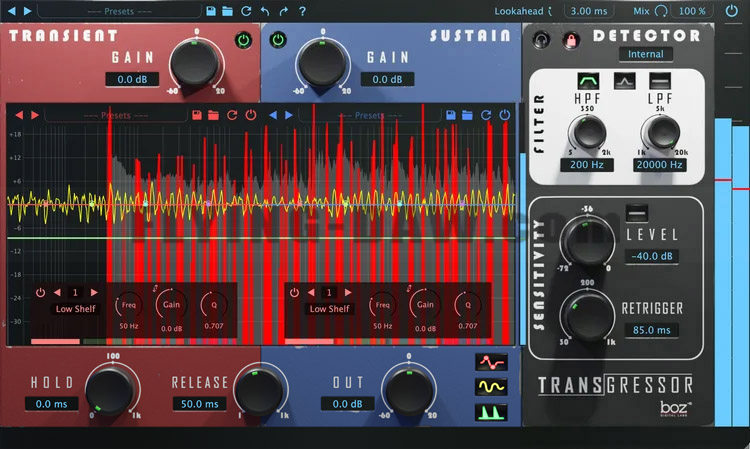
Task: Click the Hold knob
Action: pos(111,389)
